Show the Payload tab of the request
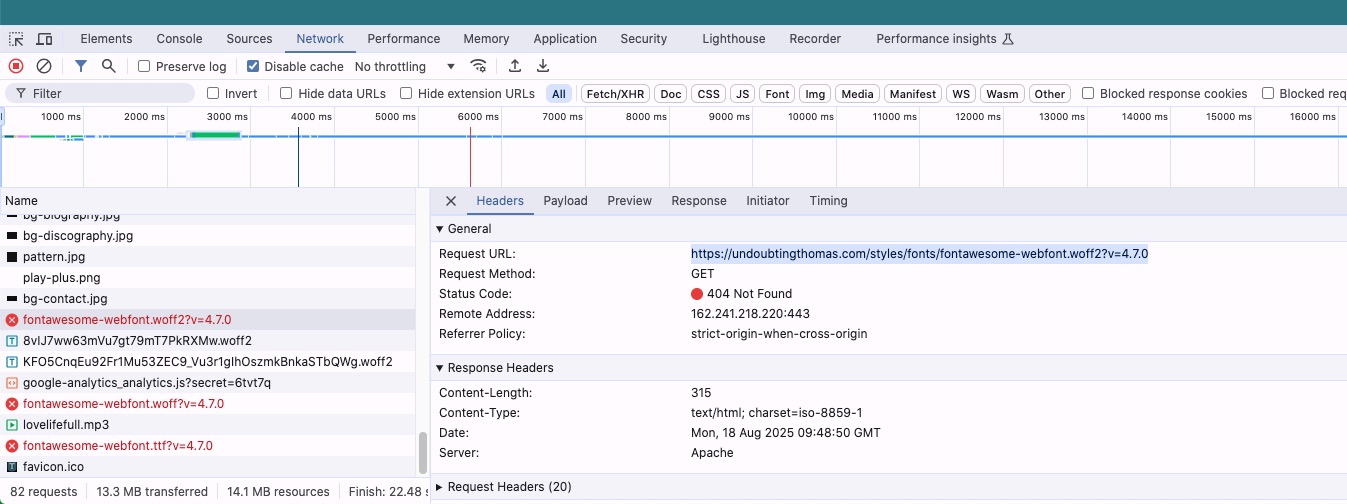 coord(565,201)
